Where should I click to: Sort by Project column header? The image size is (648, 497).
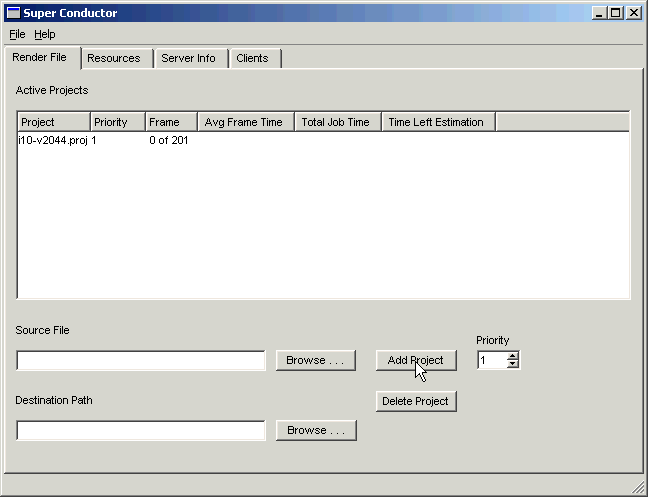click(54, 122)
